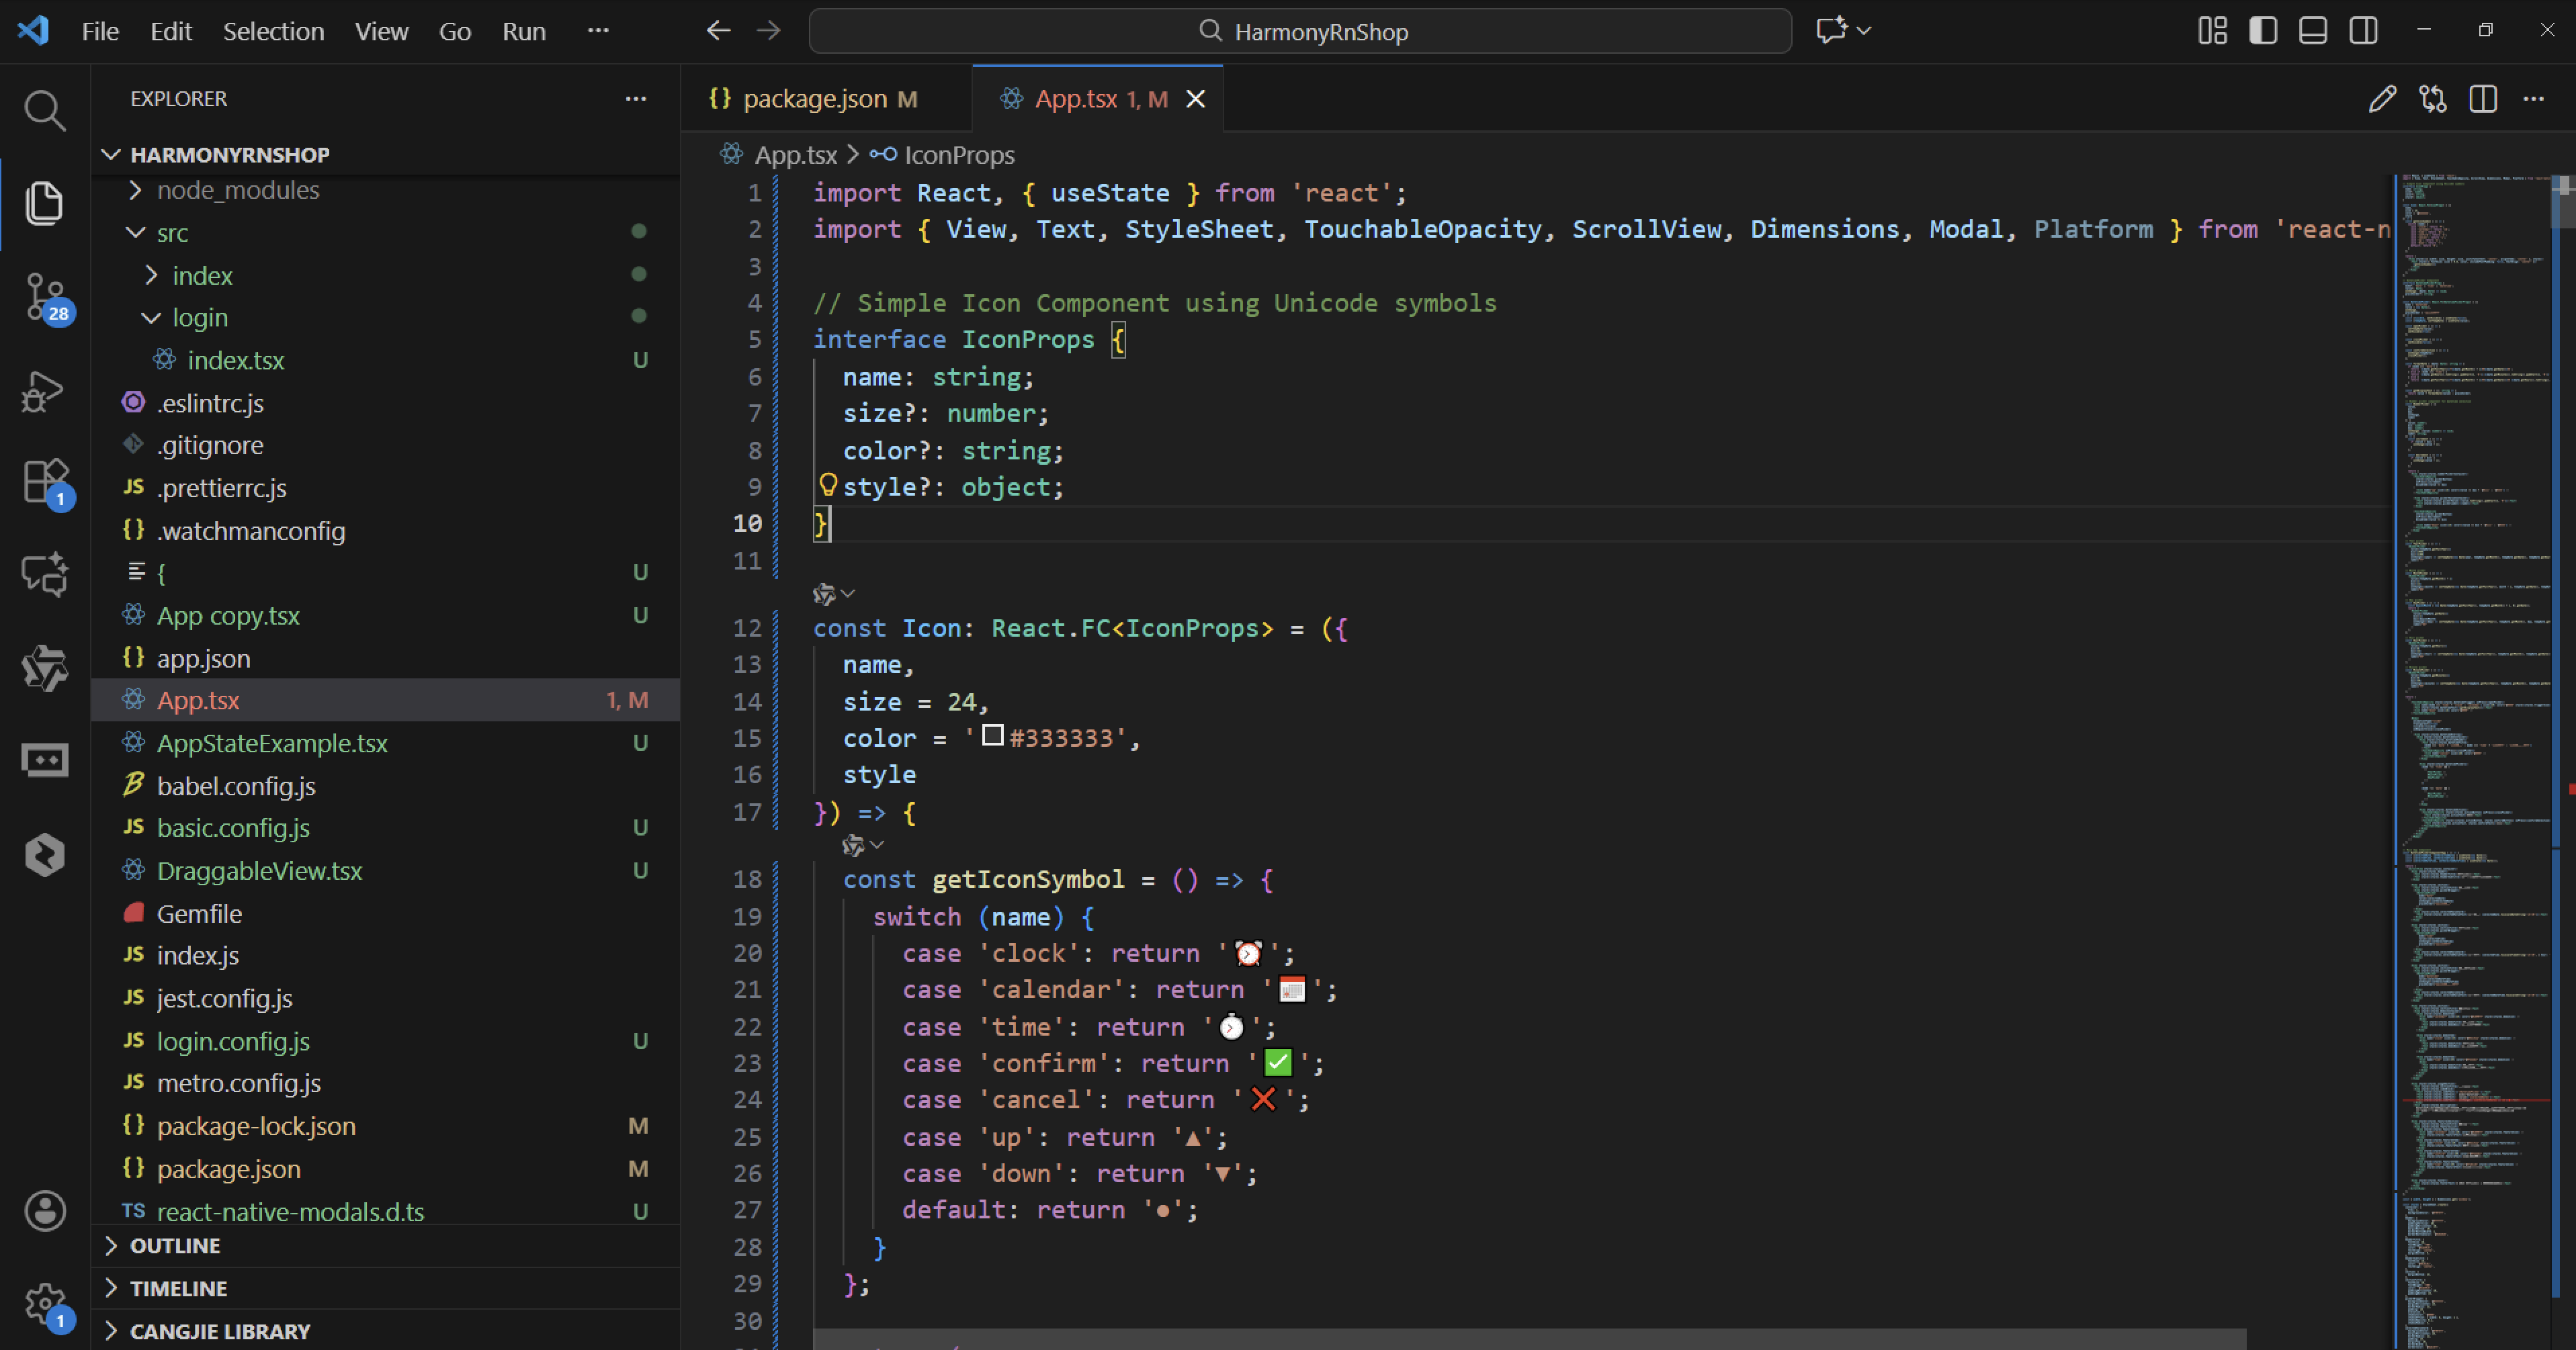Image resolution: width=2576 pixels, height=1350 pixels.
Task: Toggle the primary side bar visibility
Action: [2263, 31]
